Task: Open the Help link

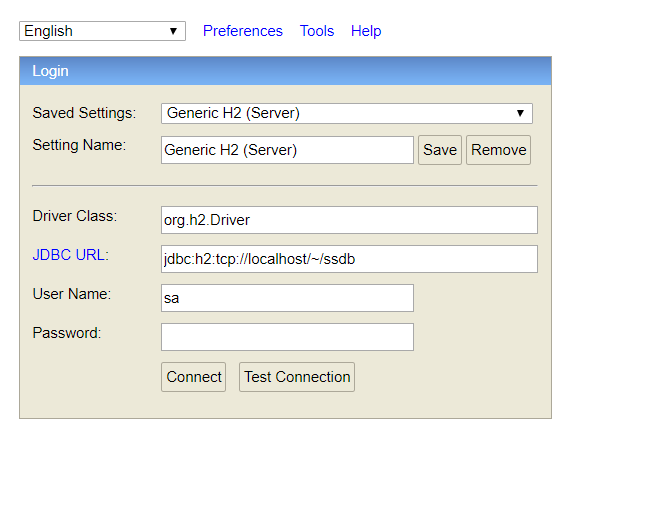Action: point(366,31)
